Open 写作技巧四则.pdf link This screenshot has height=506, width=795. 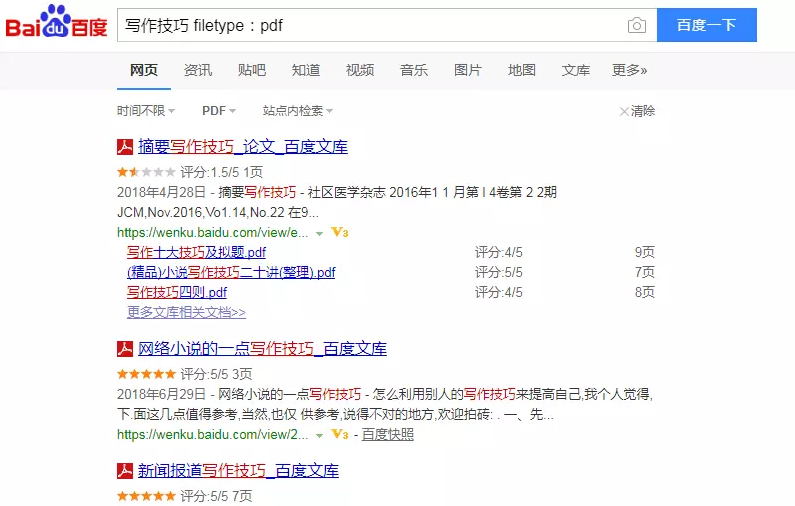point(177,293)
